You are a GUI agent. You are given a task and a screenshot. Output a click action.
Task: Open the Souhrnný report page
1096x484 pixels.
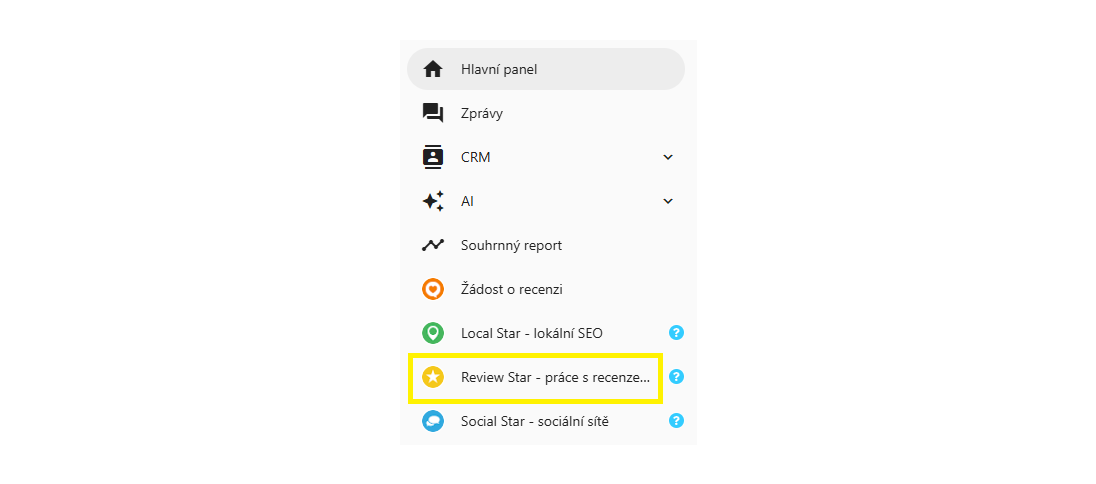[x=511, y=245]
